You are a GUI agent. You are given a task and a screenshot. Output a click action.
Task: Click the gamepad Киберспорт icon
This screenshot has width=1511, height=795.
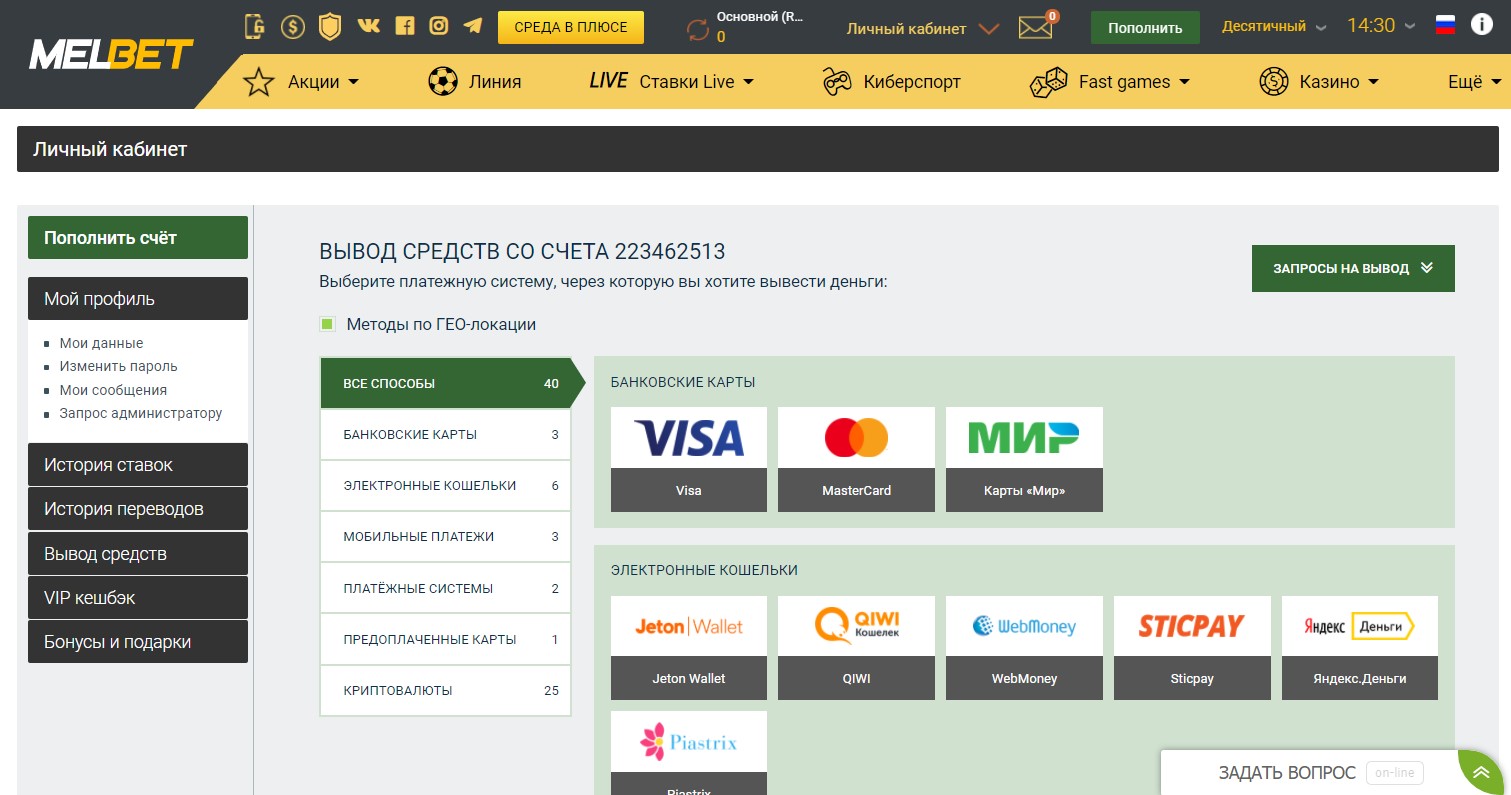[x=837, y=82]
